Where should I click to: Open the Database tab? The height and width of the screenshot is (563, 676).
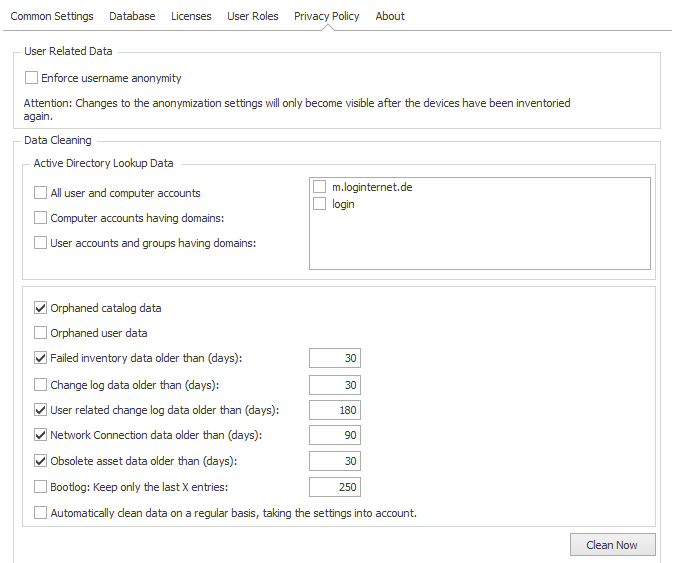point(132,16)
